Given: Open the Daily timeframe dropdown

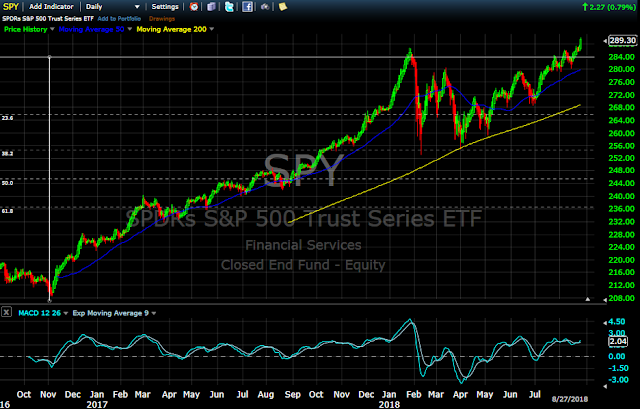Looking at the screenshot, I should pos(113,7).
